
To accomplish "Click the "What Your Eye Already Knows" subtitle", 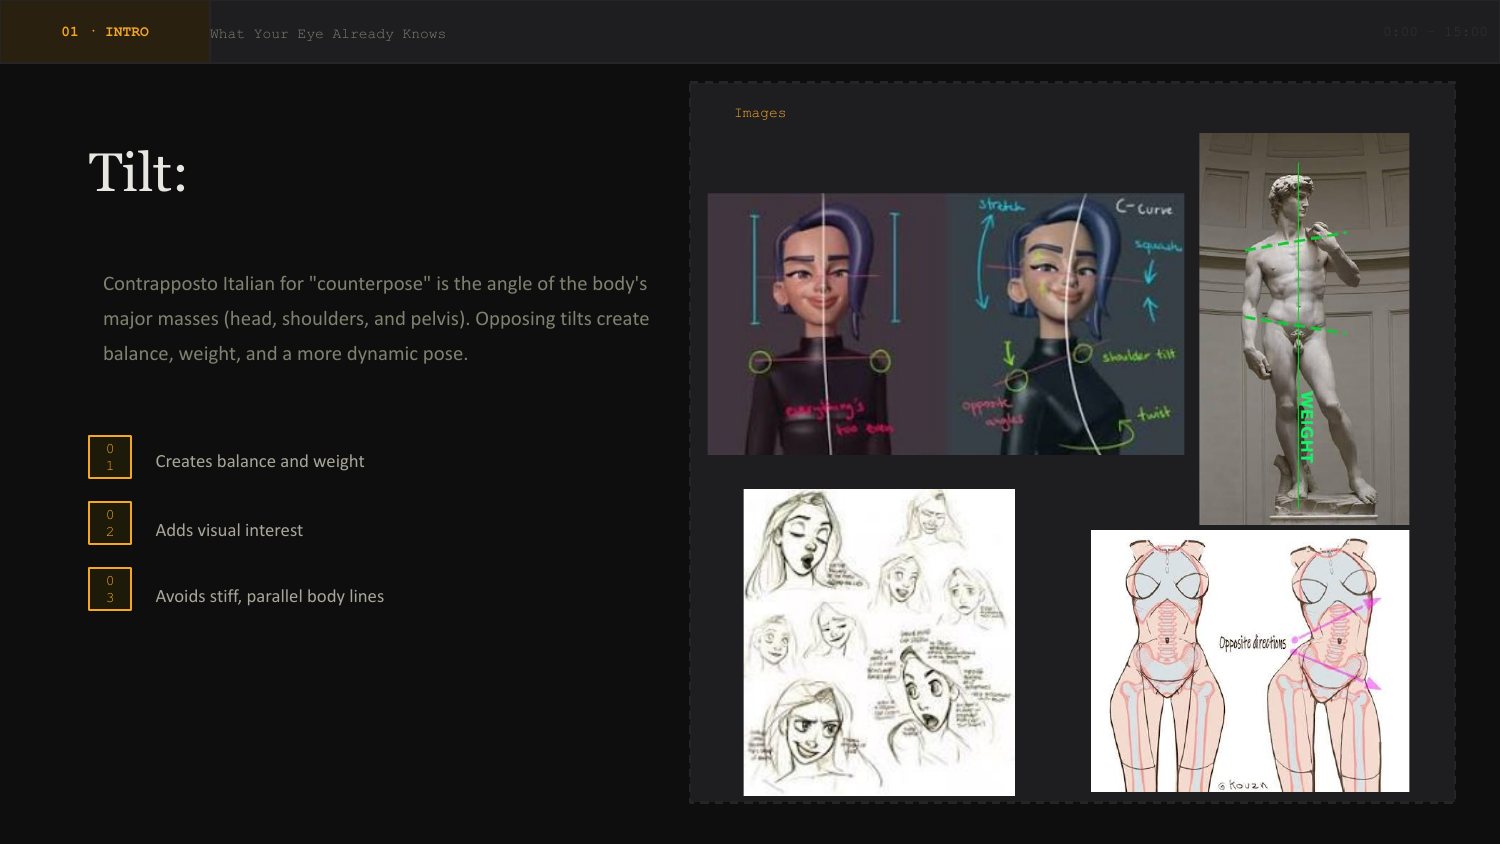I will (x=328, y=34).
